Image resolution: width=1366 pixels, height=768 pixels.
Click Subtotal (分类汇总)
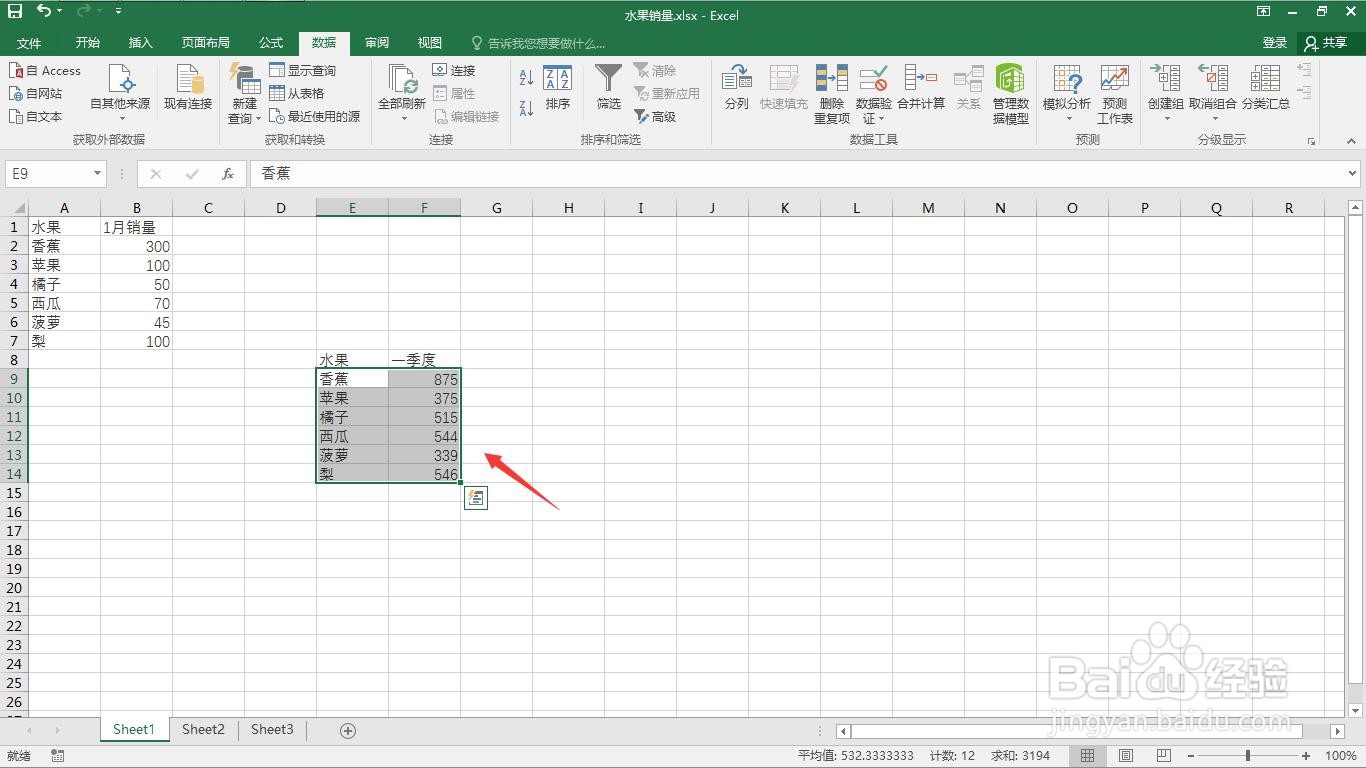(x=1265, y=88)
